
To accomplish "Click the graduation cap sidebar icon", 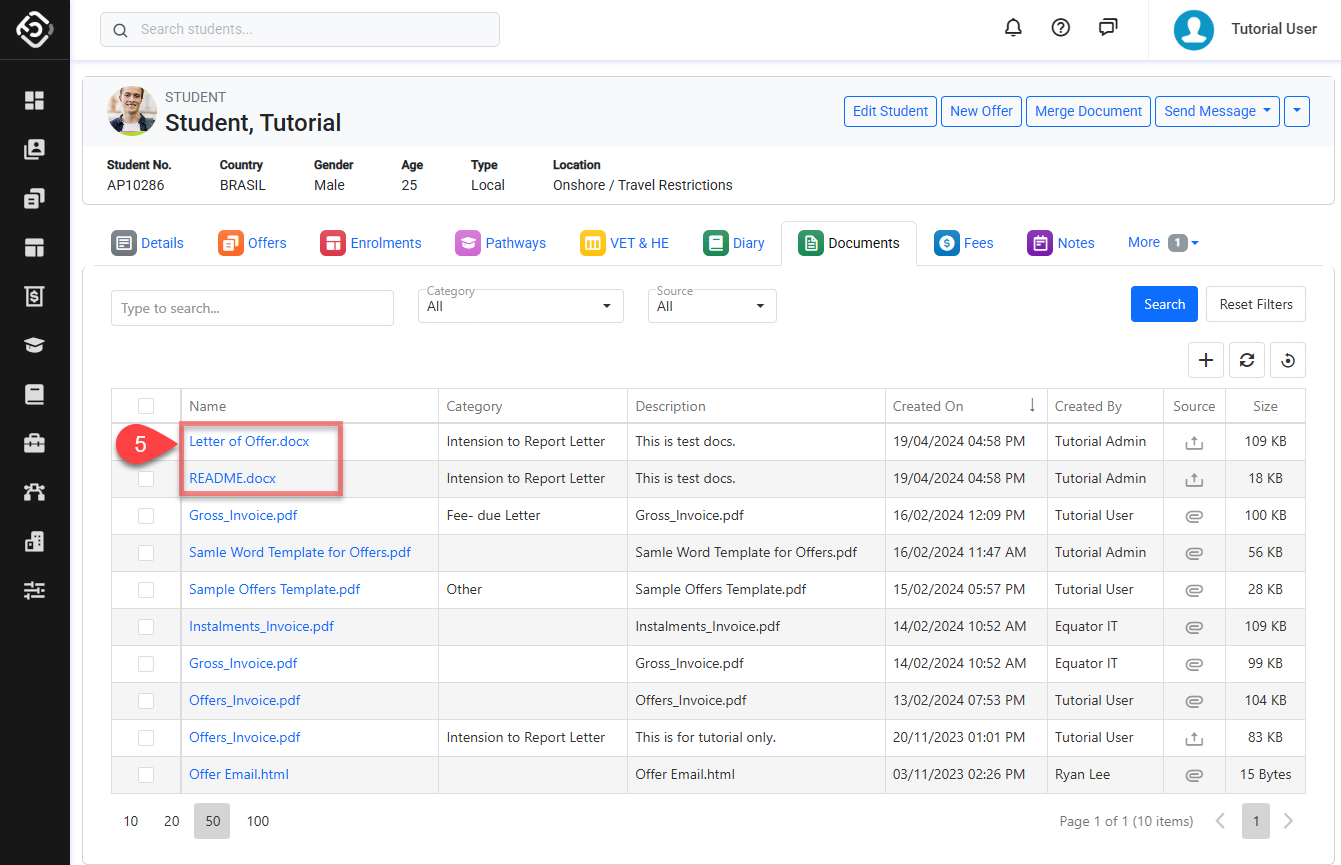I will click(35, 345).
